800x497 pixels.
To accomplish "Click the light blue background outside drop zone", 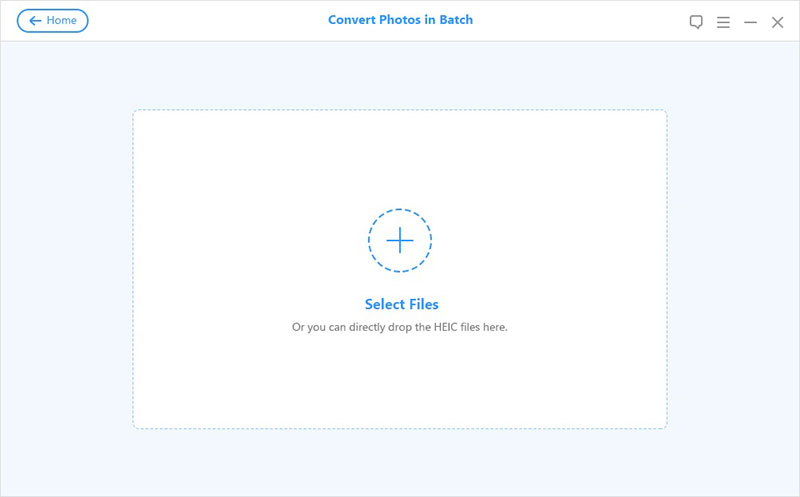I will point(66,255).
